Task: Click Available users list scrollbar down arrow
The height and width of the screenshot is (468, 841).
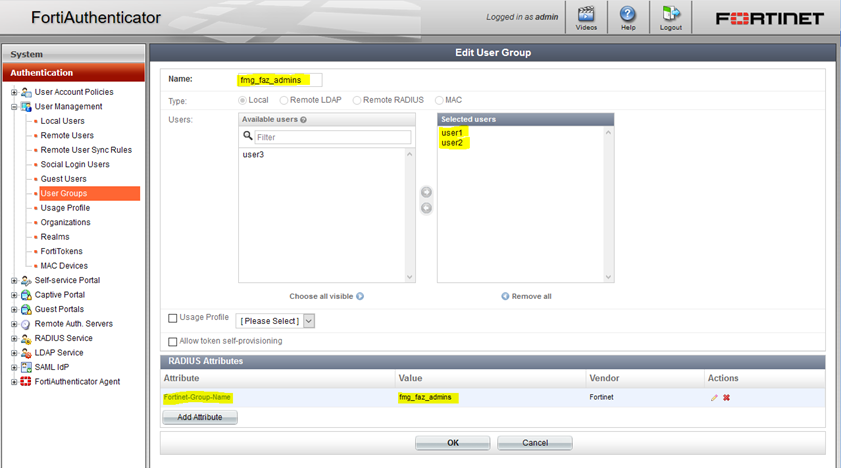Action: [410, 277]
